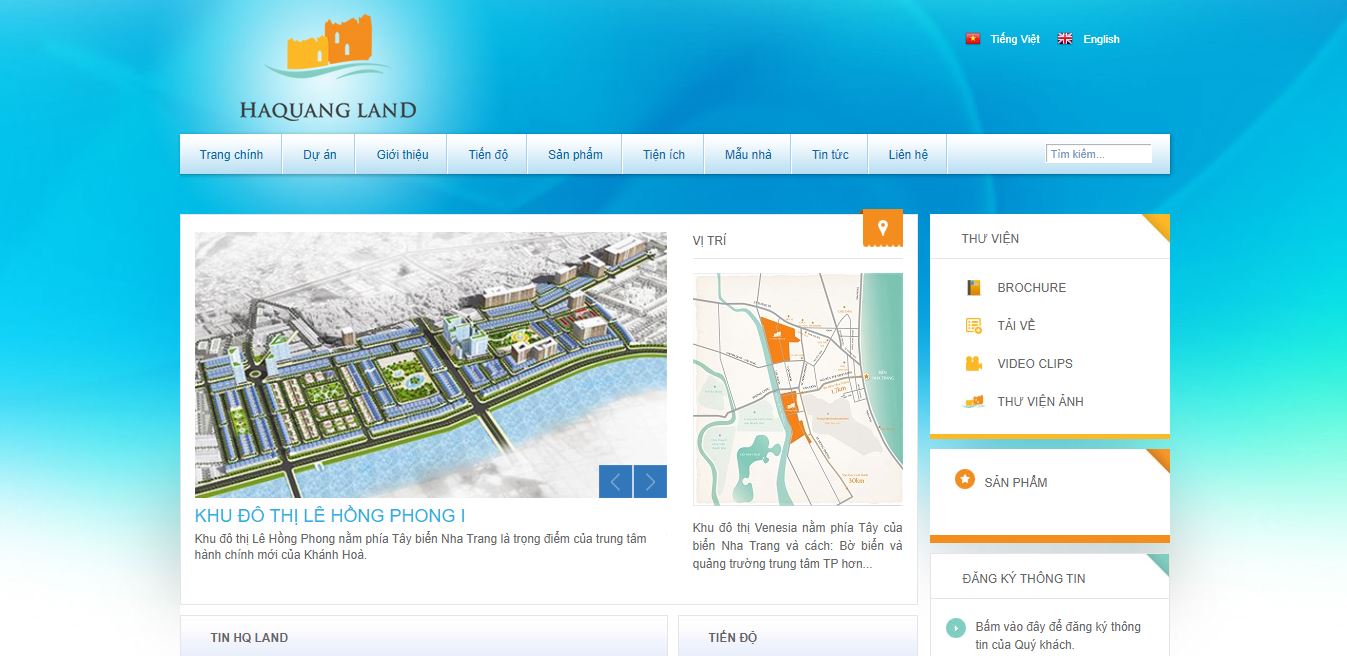Switch language to English
The height and width of the screenshot is (656, 1347).
click(x=1101, y=39)
